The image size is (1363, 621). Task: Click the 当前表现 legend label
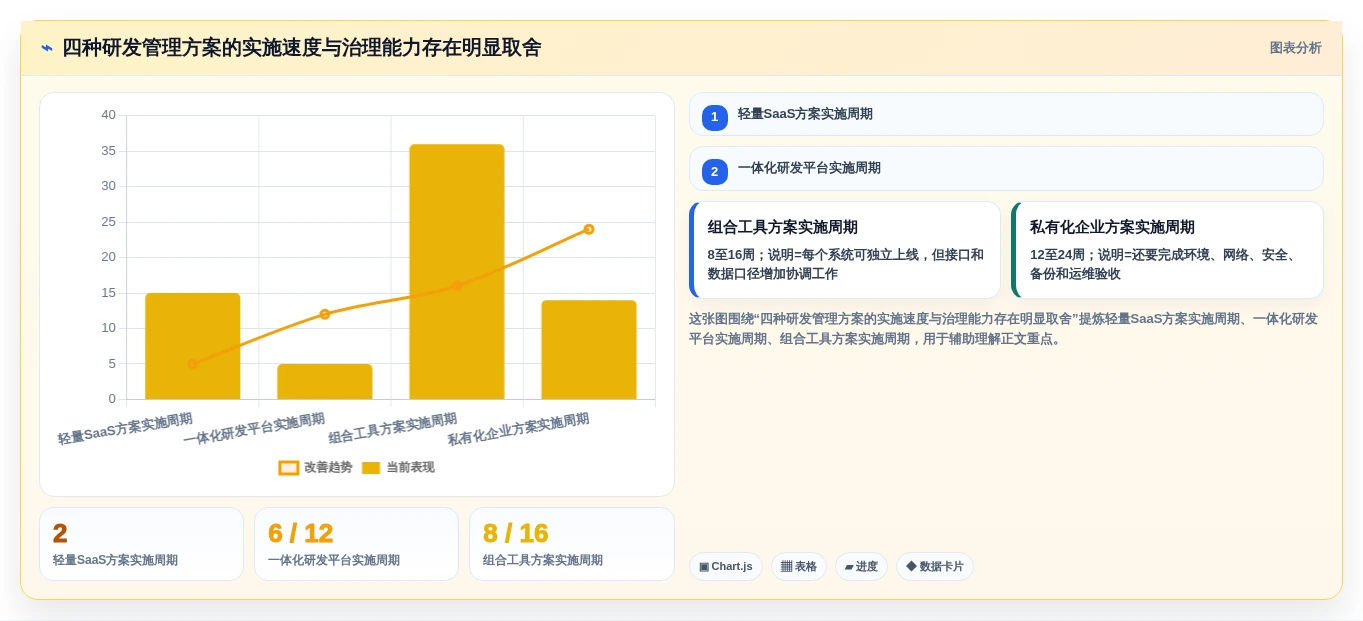[x=410, y=467]
